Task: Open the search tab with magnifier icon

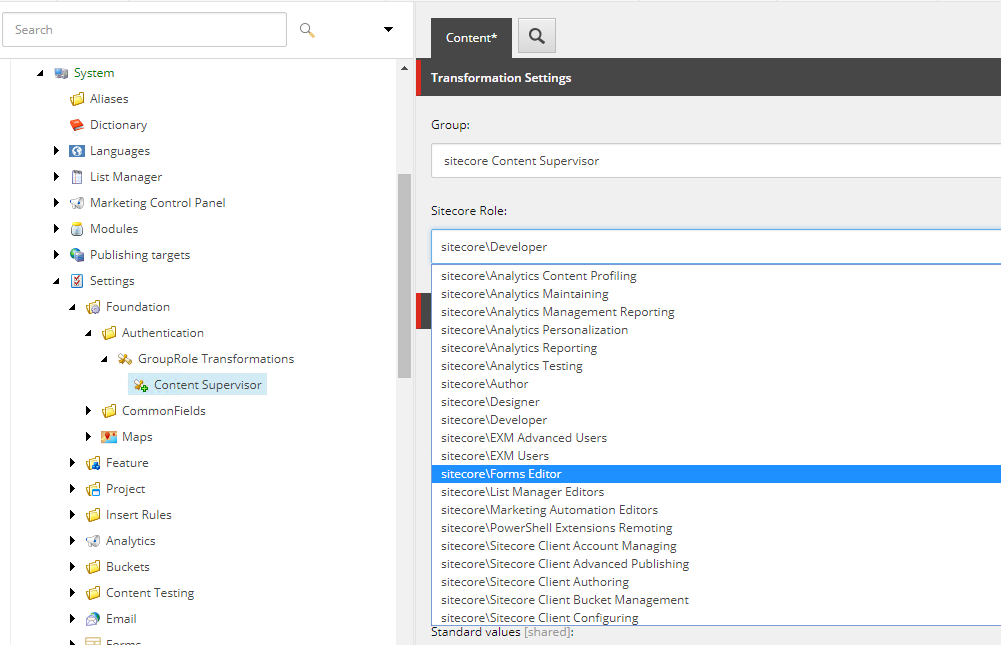Action: coord(537,36)
